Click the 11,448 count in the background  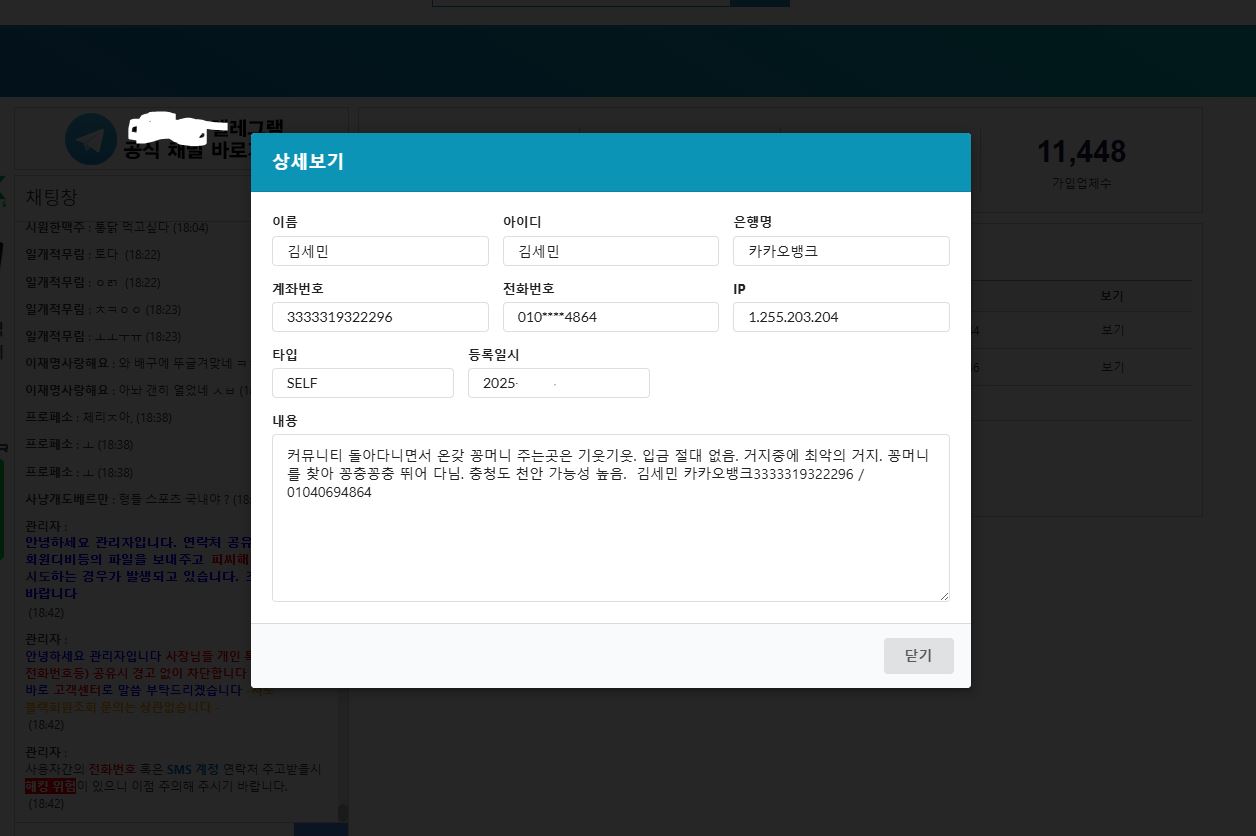click(1081, 152)
